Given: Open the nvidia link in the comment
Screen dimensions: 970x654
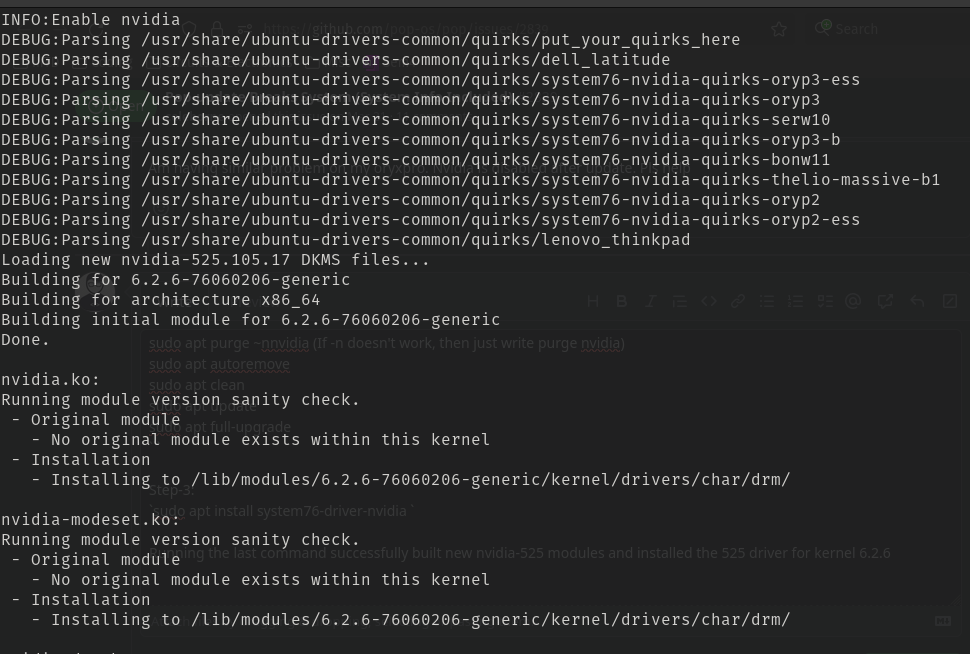Looking at the screenshot, I should point(600,343).
